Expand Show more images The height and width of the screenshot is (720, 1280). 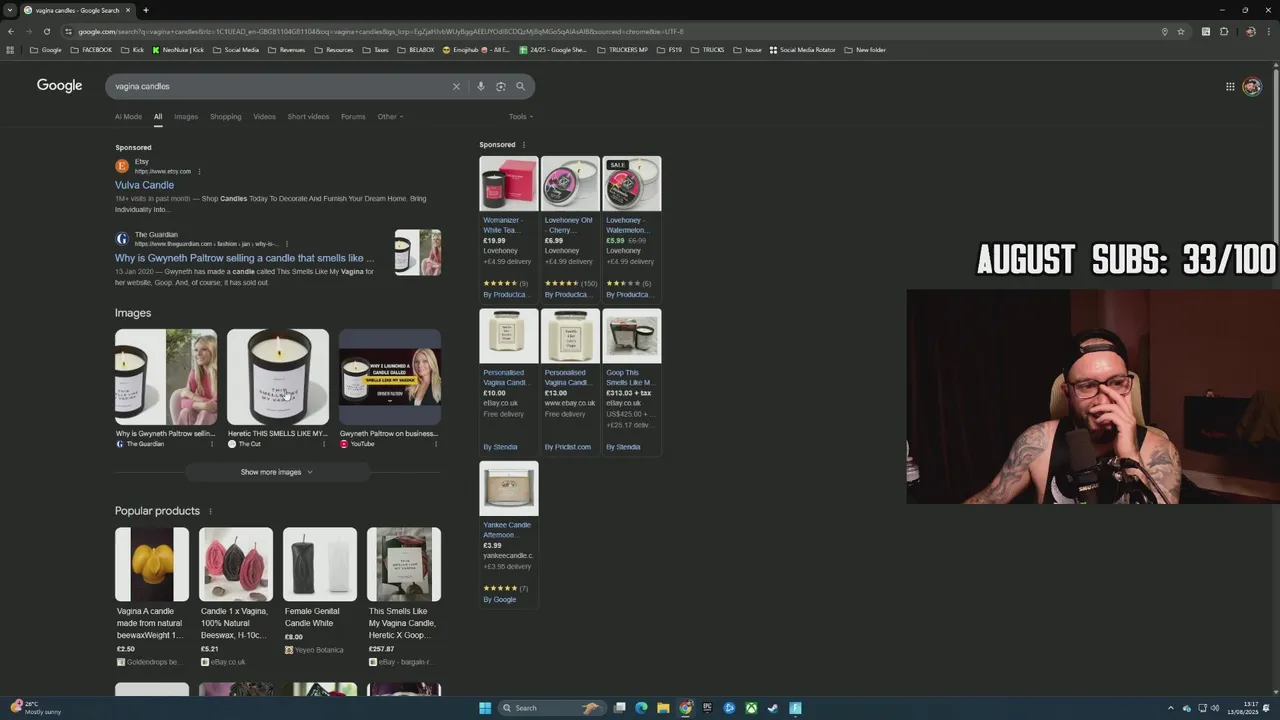277,472
